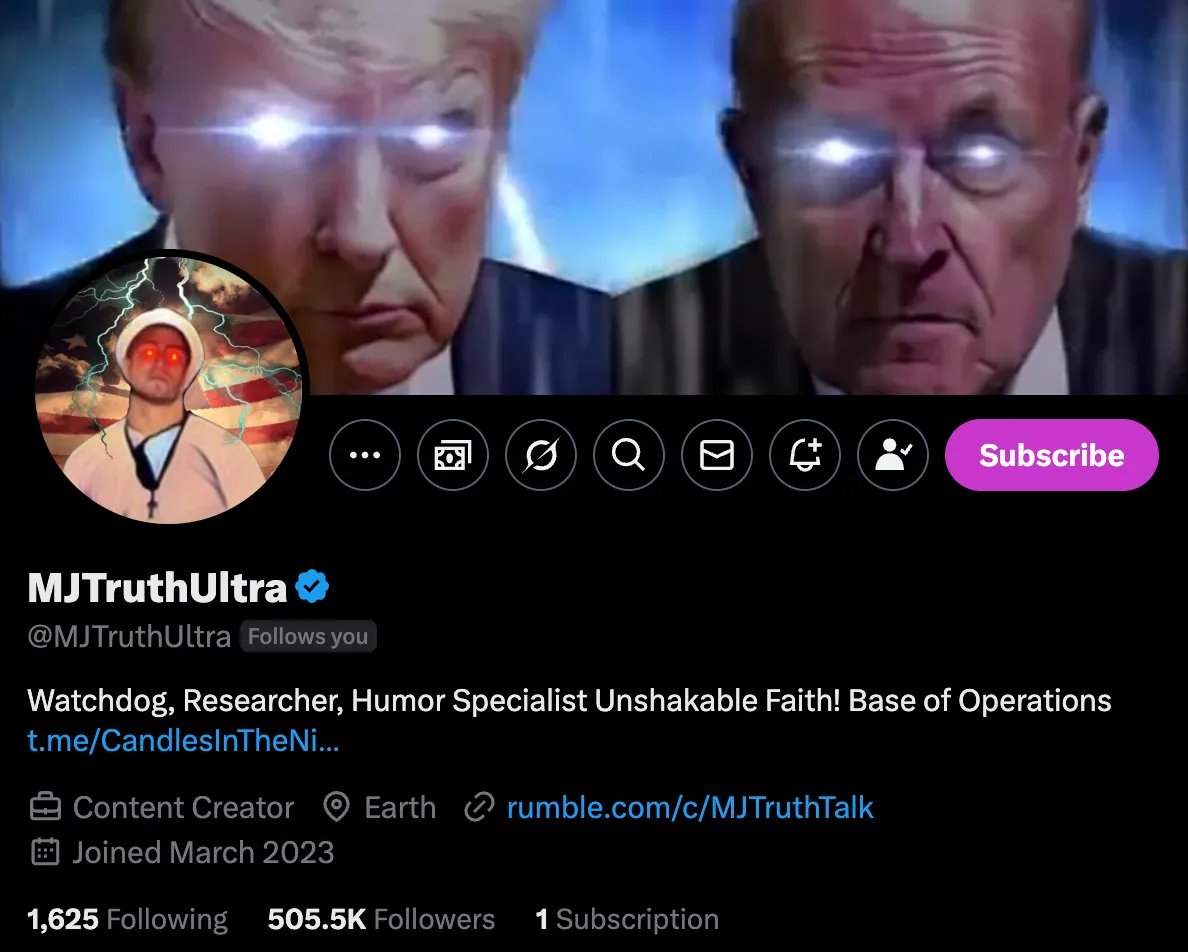The height and width of the screenshot is (952, 1188).
Task: View the 1,625 Following list
Action: [127, 919]
